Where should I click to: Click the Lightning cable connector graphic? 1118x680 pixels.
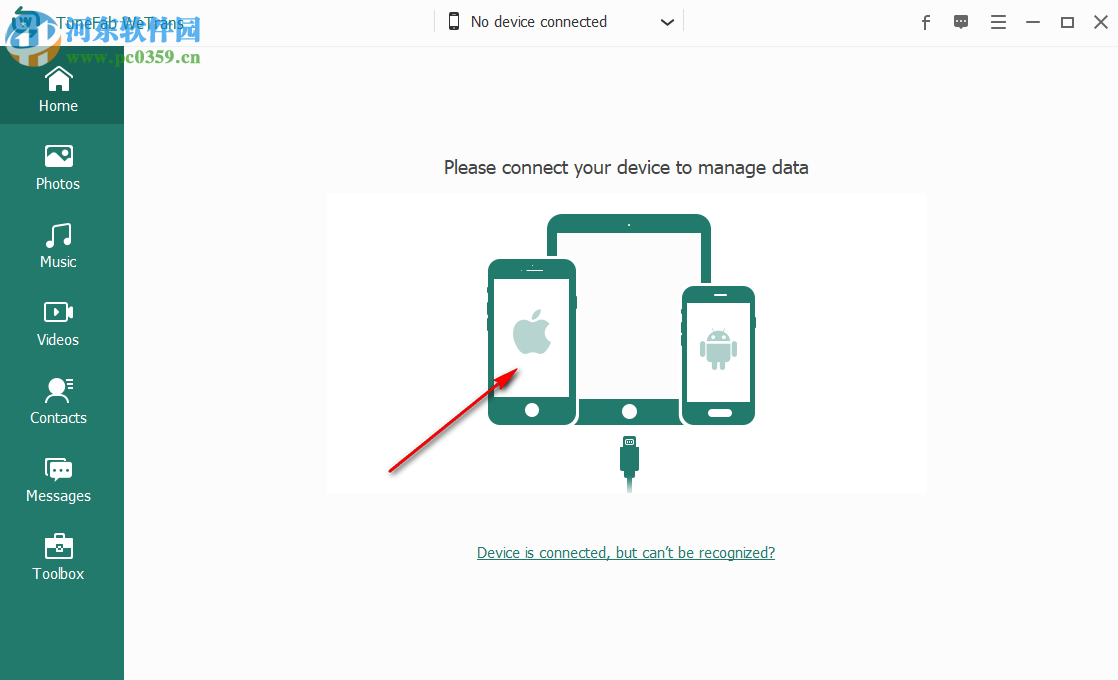point(629,463)
